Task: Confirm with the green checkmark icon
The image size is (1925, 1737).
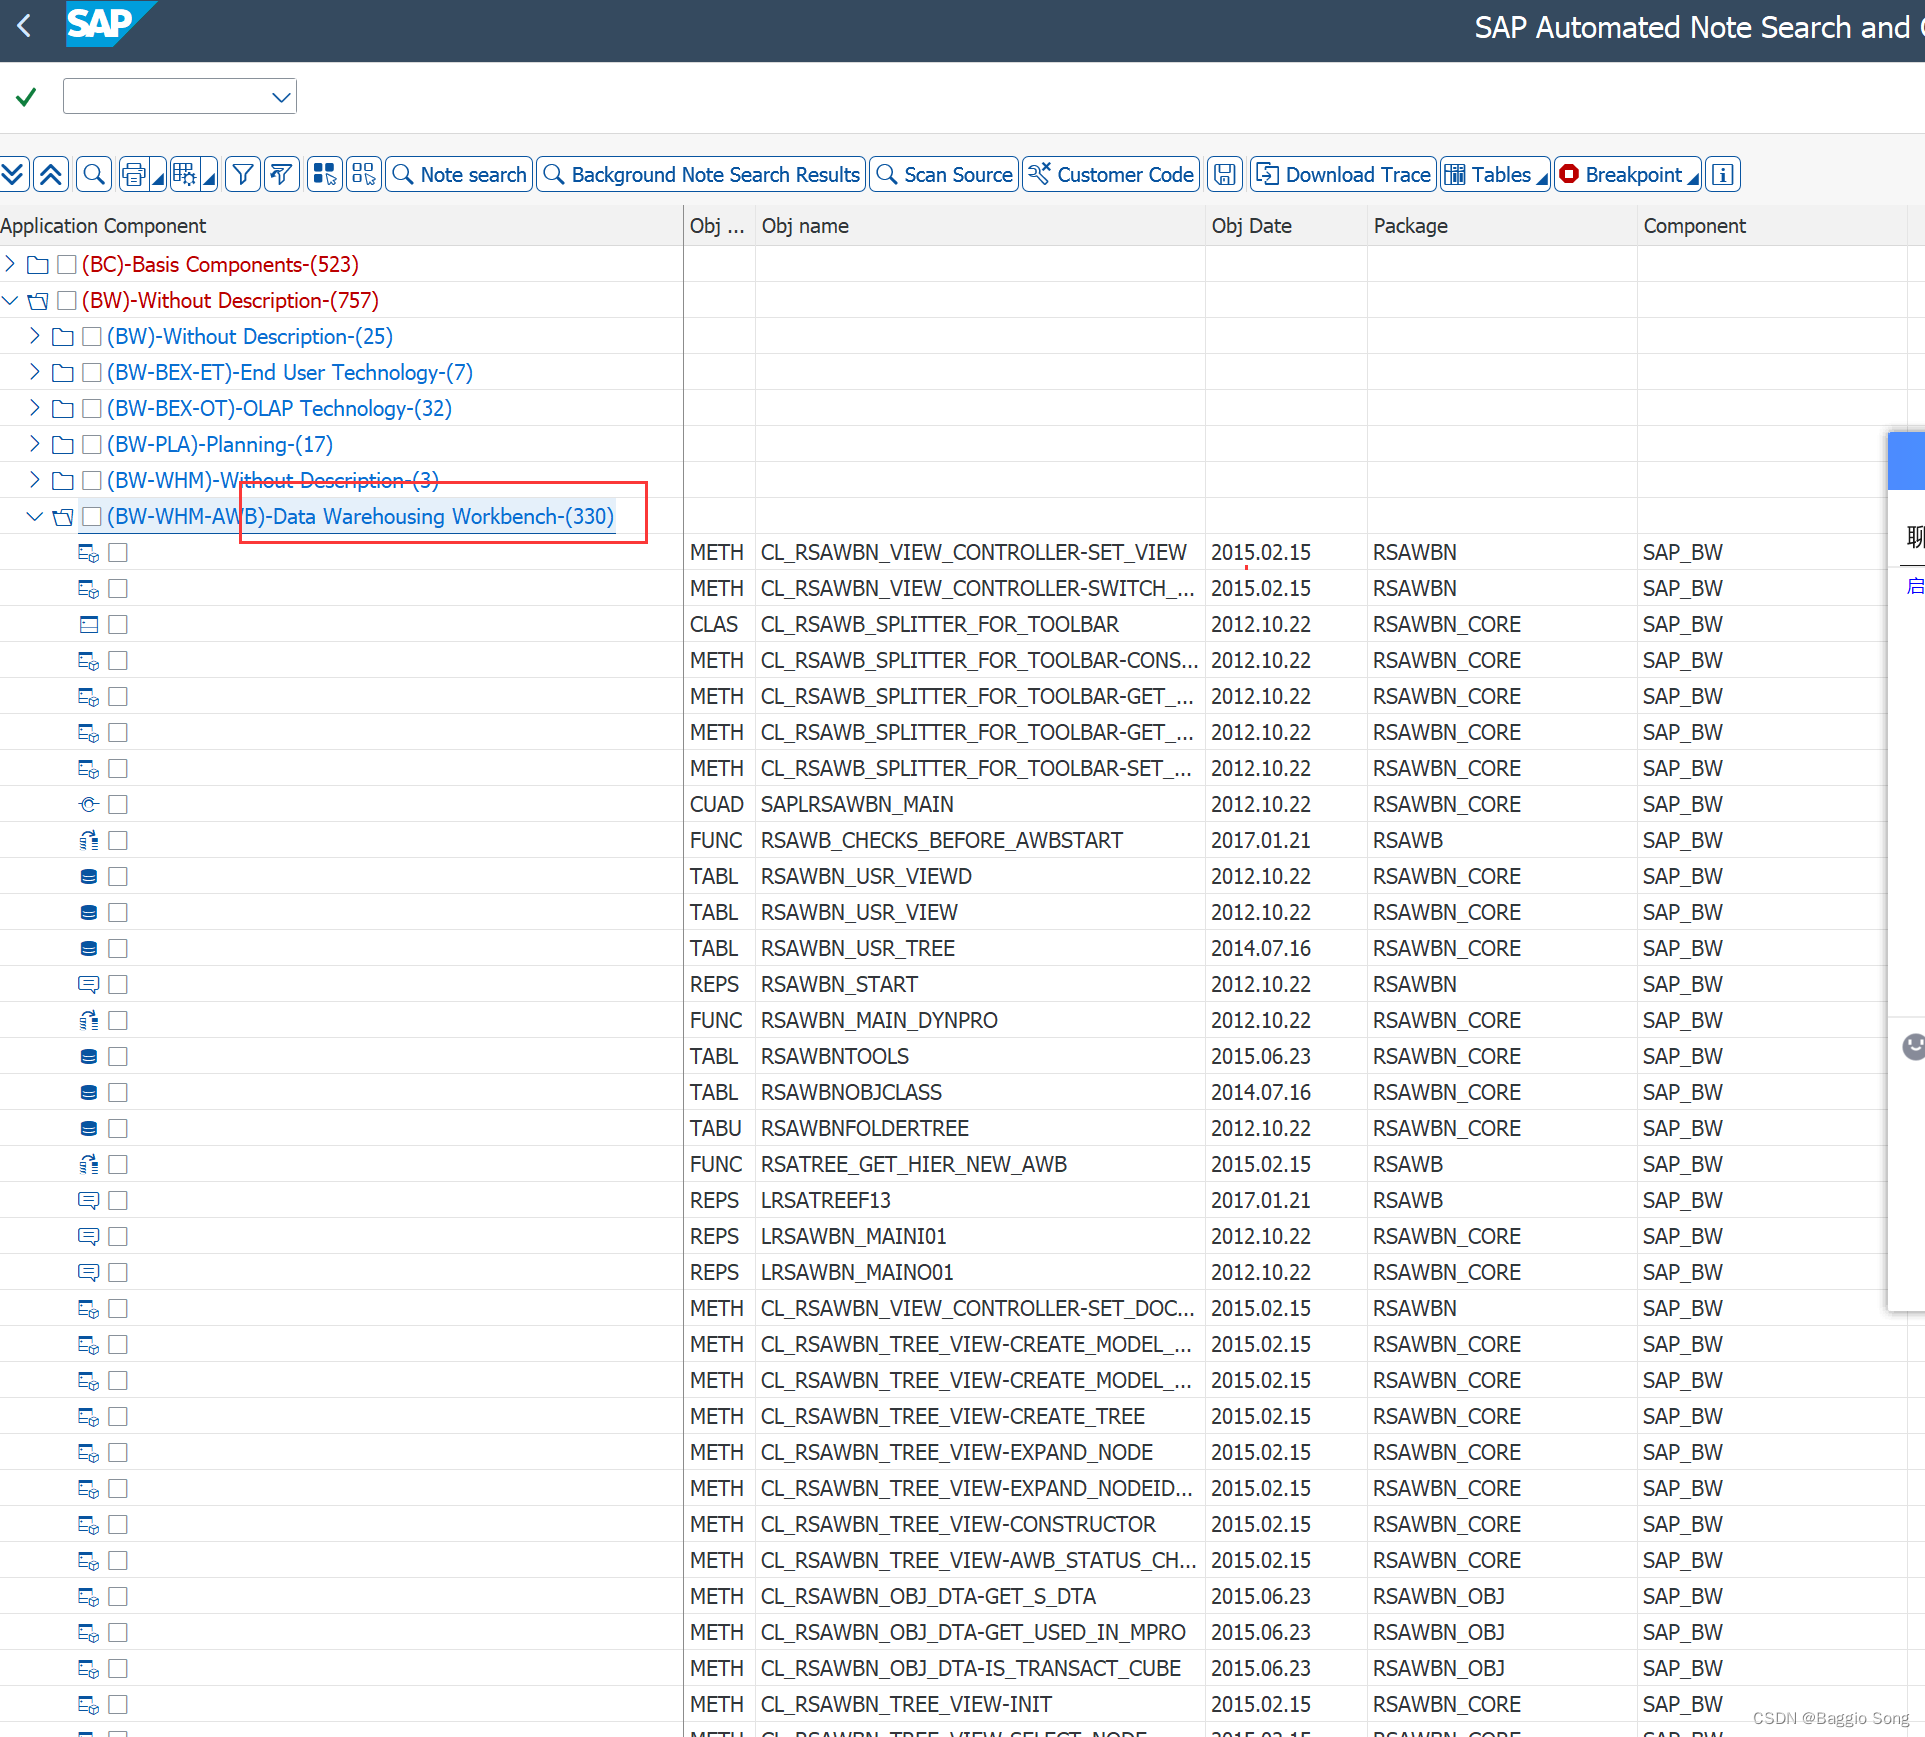Action: click(x=26, y=97)
